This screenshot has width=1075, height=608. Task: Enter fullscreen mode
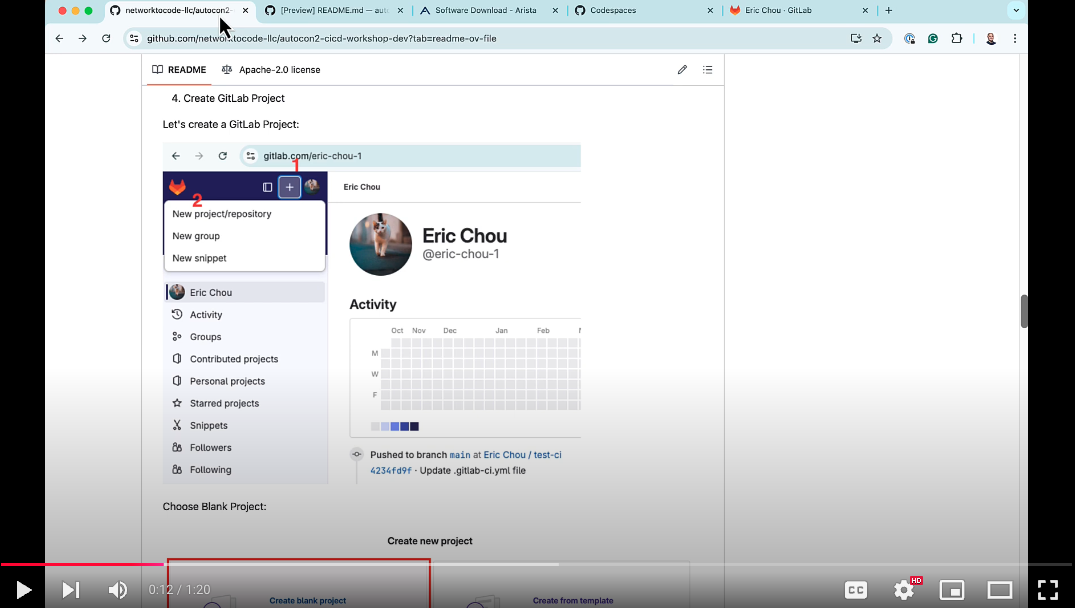pyautogui.click(x=1048, y=589)
